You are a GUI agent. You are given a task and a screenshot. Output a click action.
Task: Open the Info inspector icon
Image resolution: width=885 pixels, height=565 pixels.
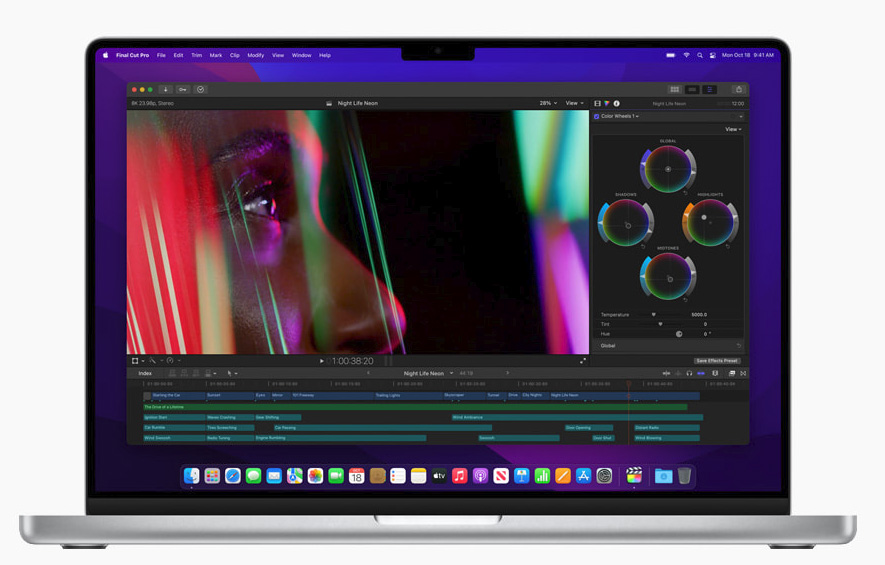coord(617,103)
